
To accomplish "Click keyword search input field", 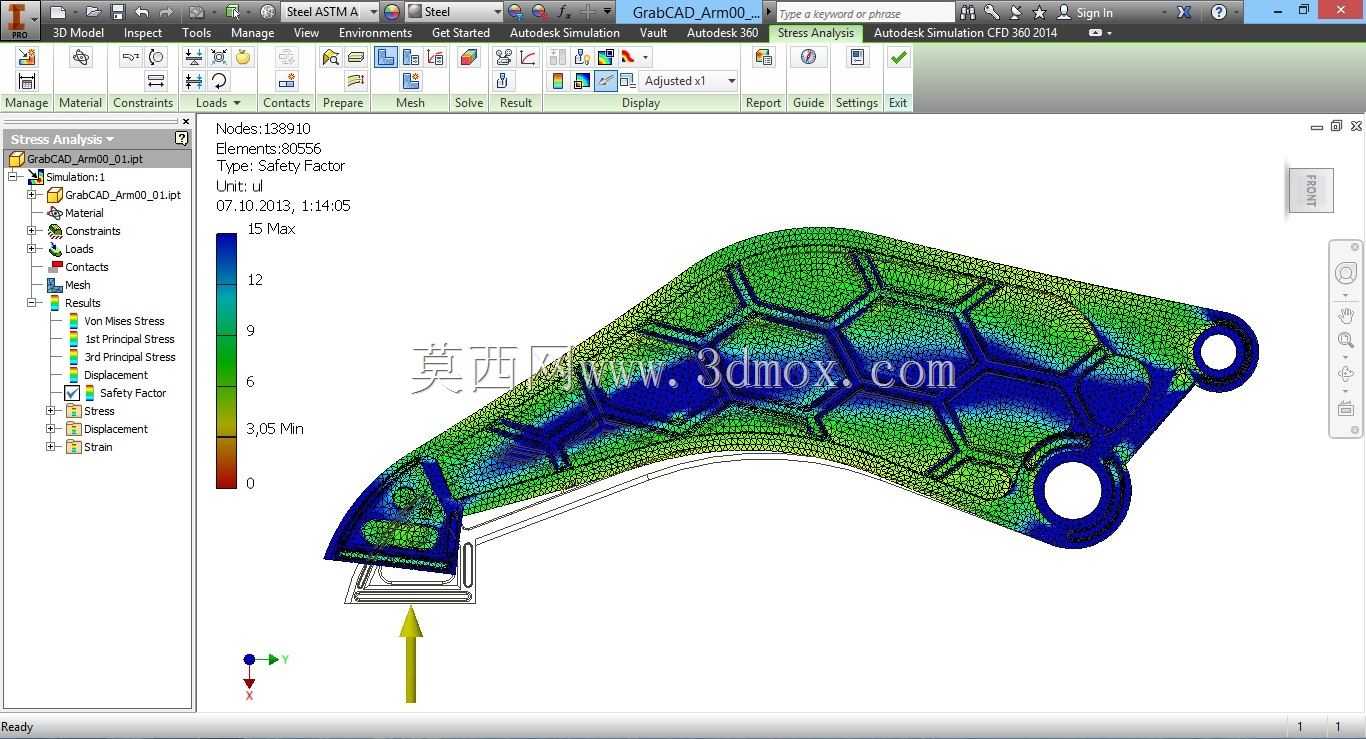I will [864, 13].
